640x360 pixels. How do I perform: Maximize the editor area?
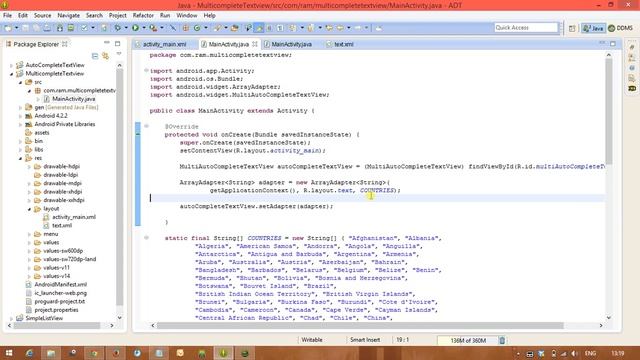coord(613,43)
